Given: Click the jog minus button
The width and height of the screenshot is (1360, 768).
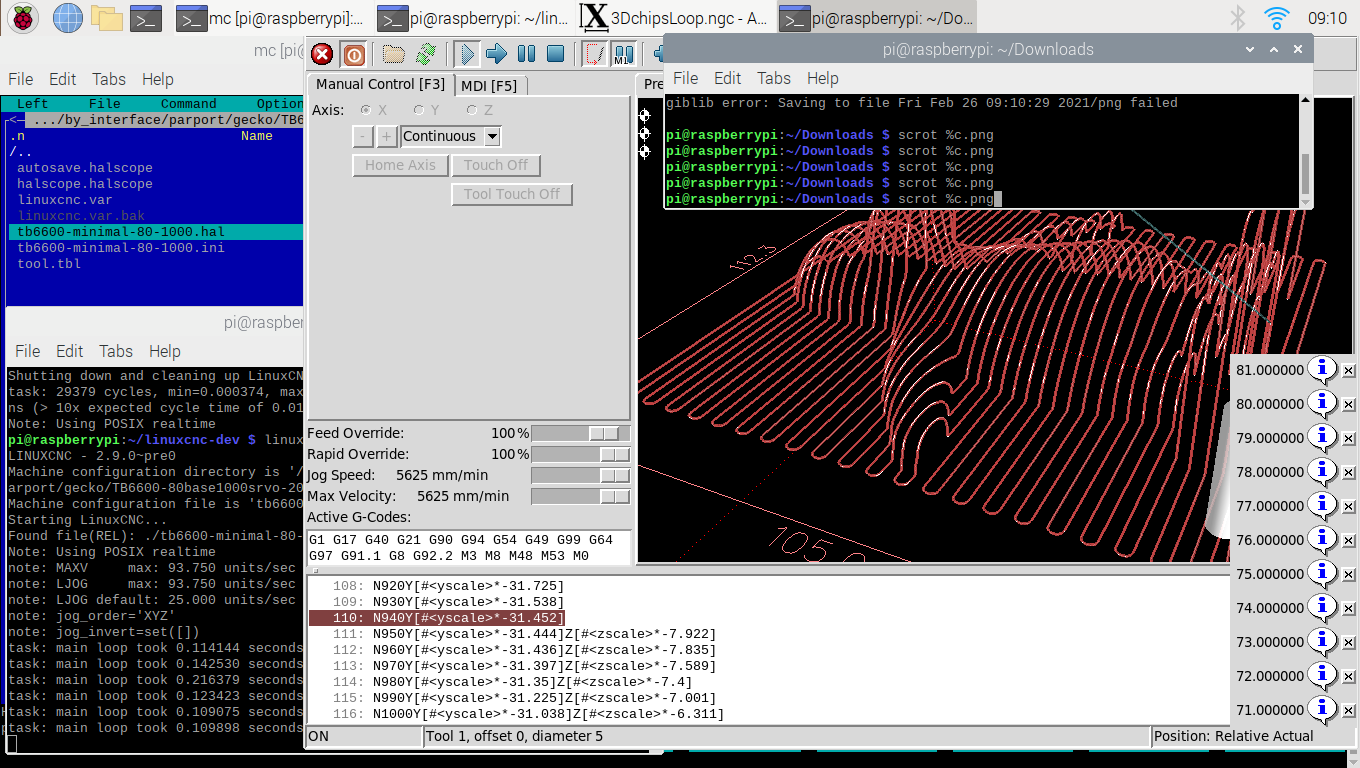Looking at the screenshot, I should [363, 136].
